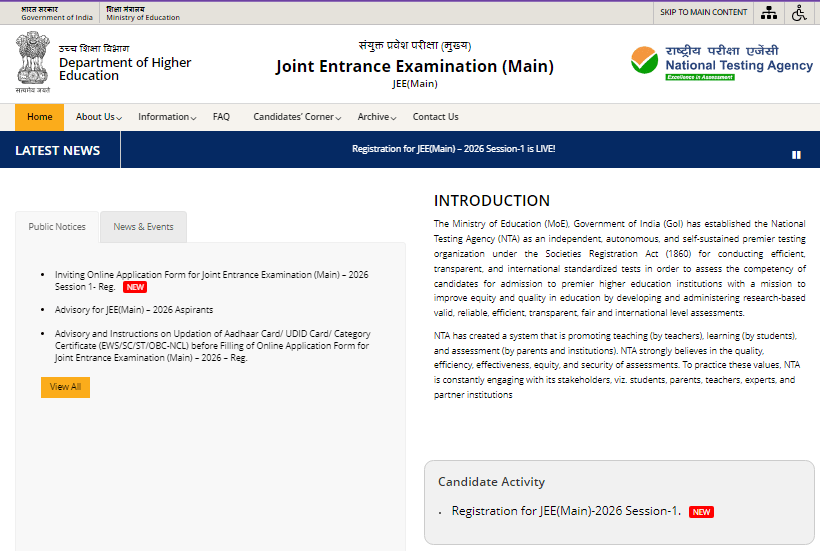
Task: Click the Registration is LIVE news ticker text
Action: pyautogui.click(x=453, y=149)
